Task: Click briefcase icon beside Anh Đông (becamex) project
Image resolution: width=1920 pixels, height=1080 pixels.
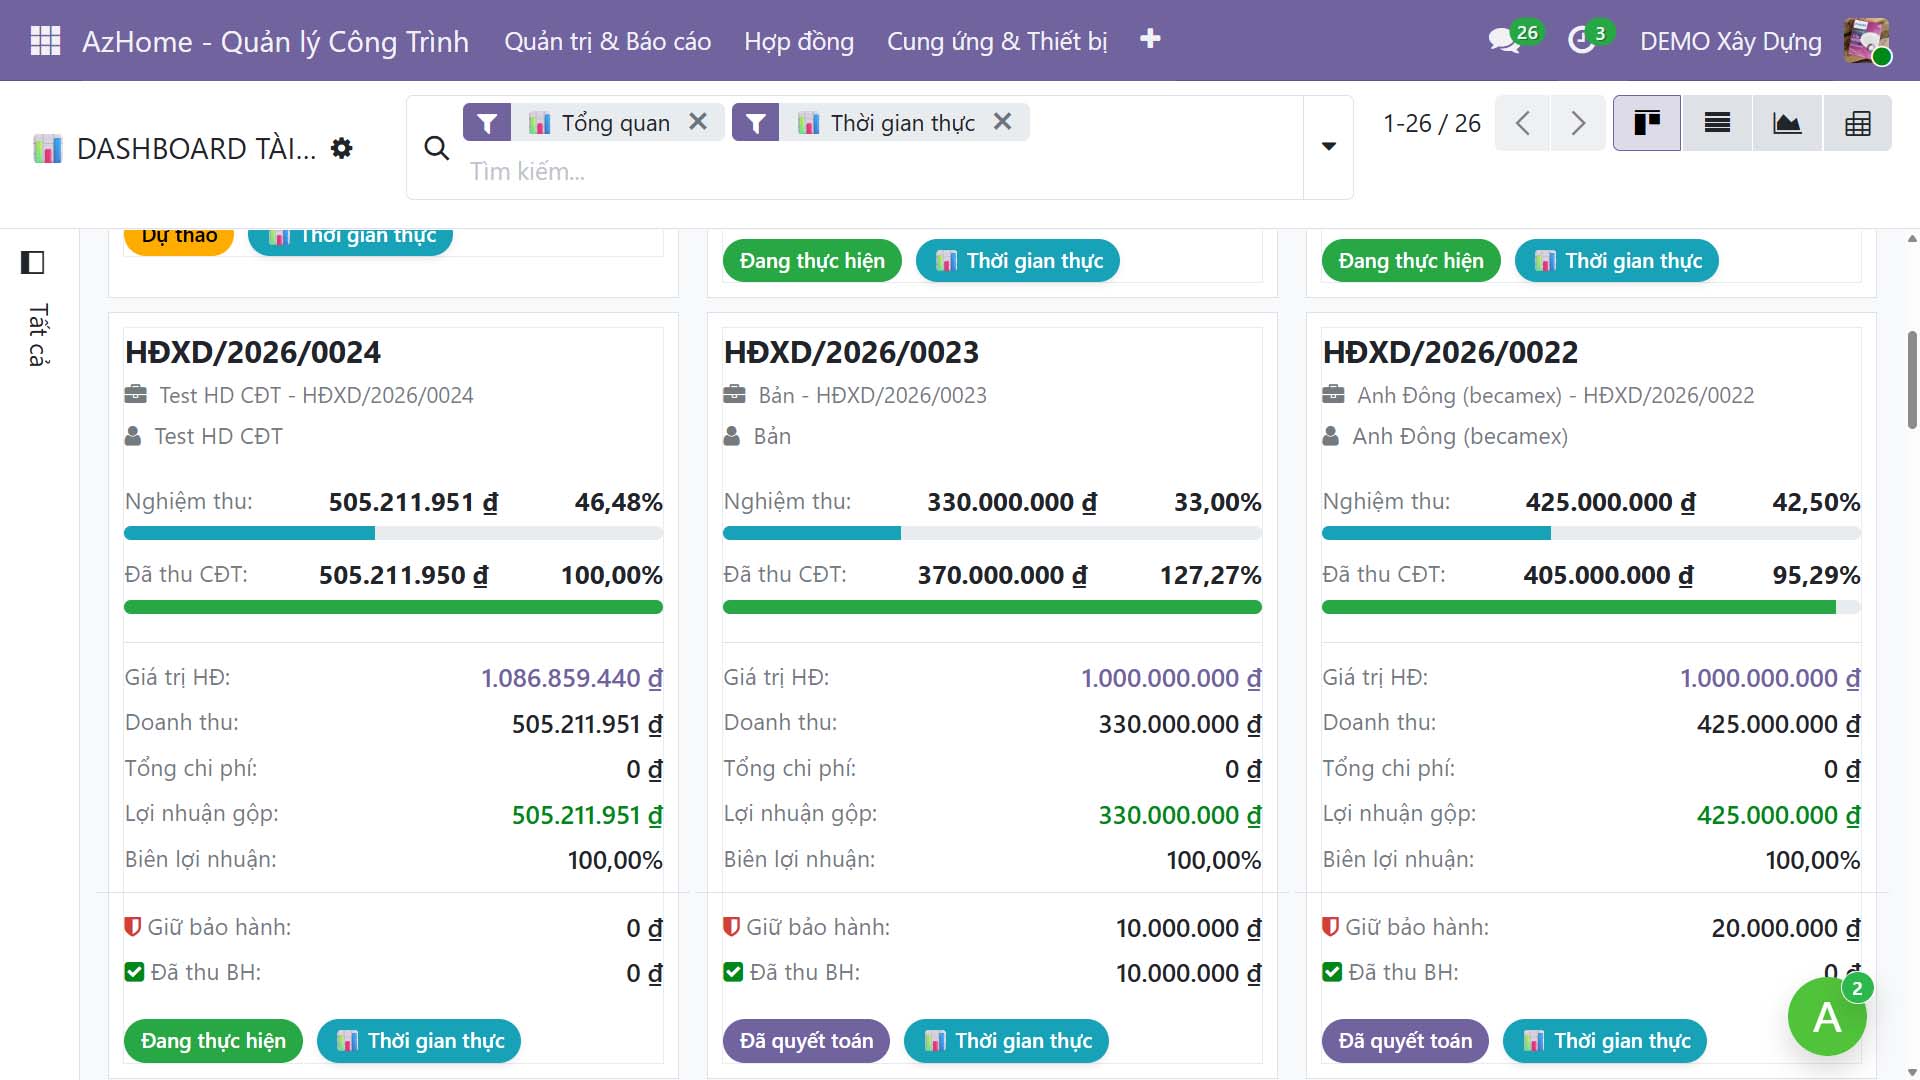Action: click(x=1333, y=394)
